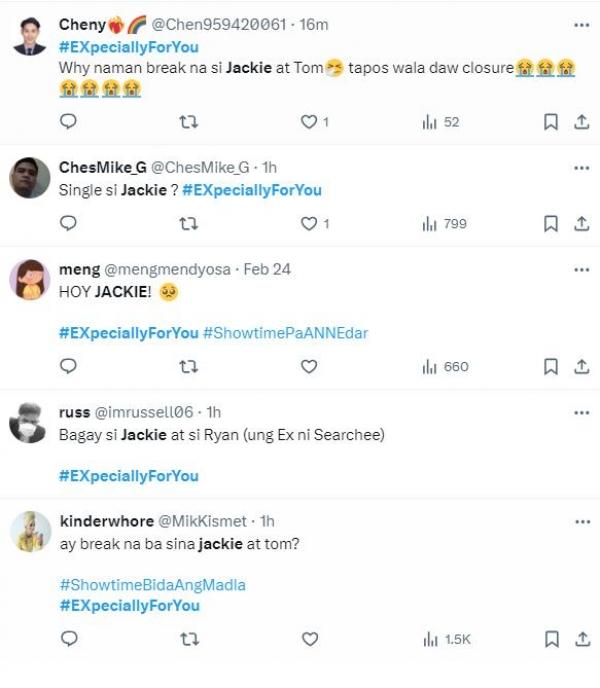View analytics for ChesMike_G's 799 views

click(x=444, y=224)
